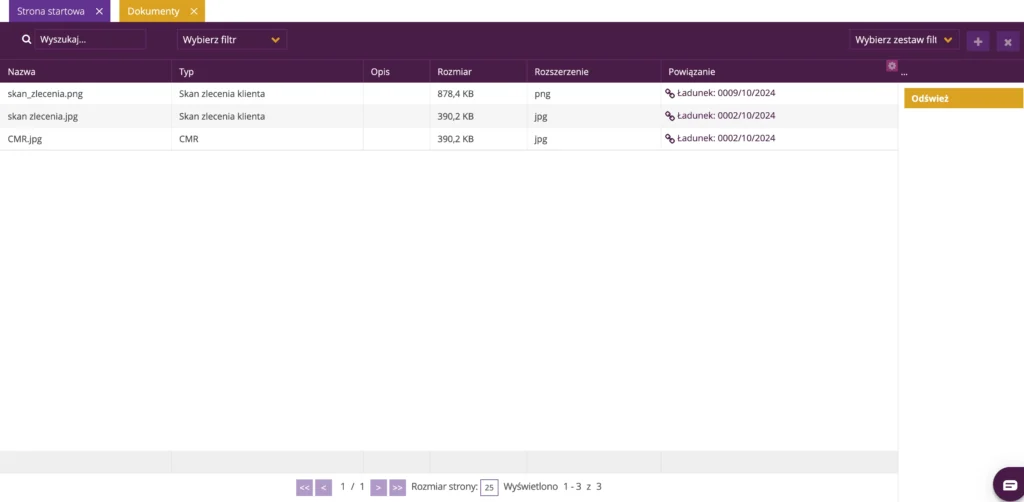This screenshot has height=502, width=1024.
Task: Close the Strona startowa tab
Action: pos(99,11)
